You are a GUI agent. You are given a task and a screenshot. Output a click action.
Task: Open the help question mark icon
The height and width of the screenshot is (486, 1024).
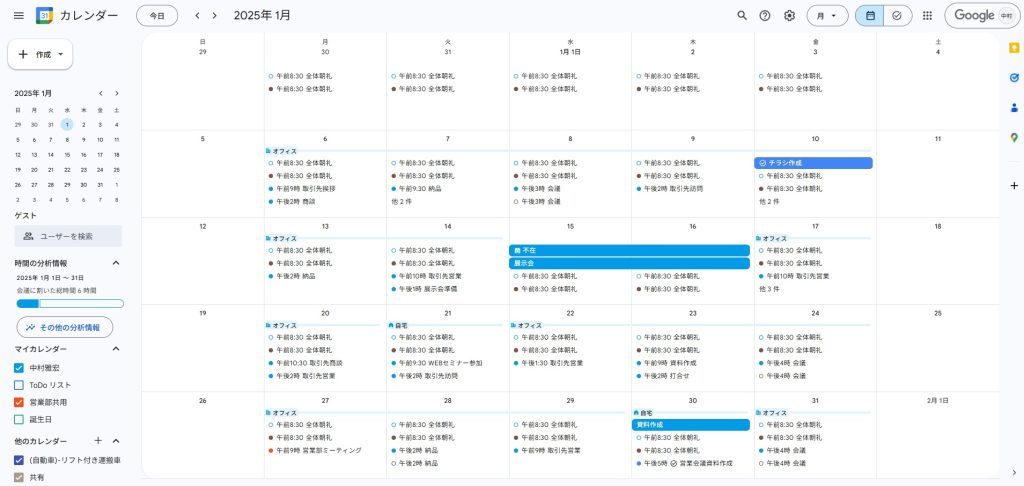(x=765, y=16)
